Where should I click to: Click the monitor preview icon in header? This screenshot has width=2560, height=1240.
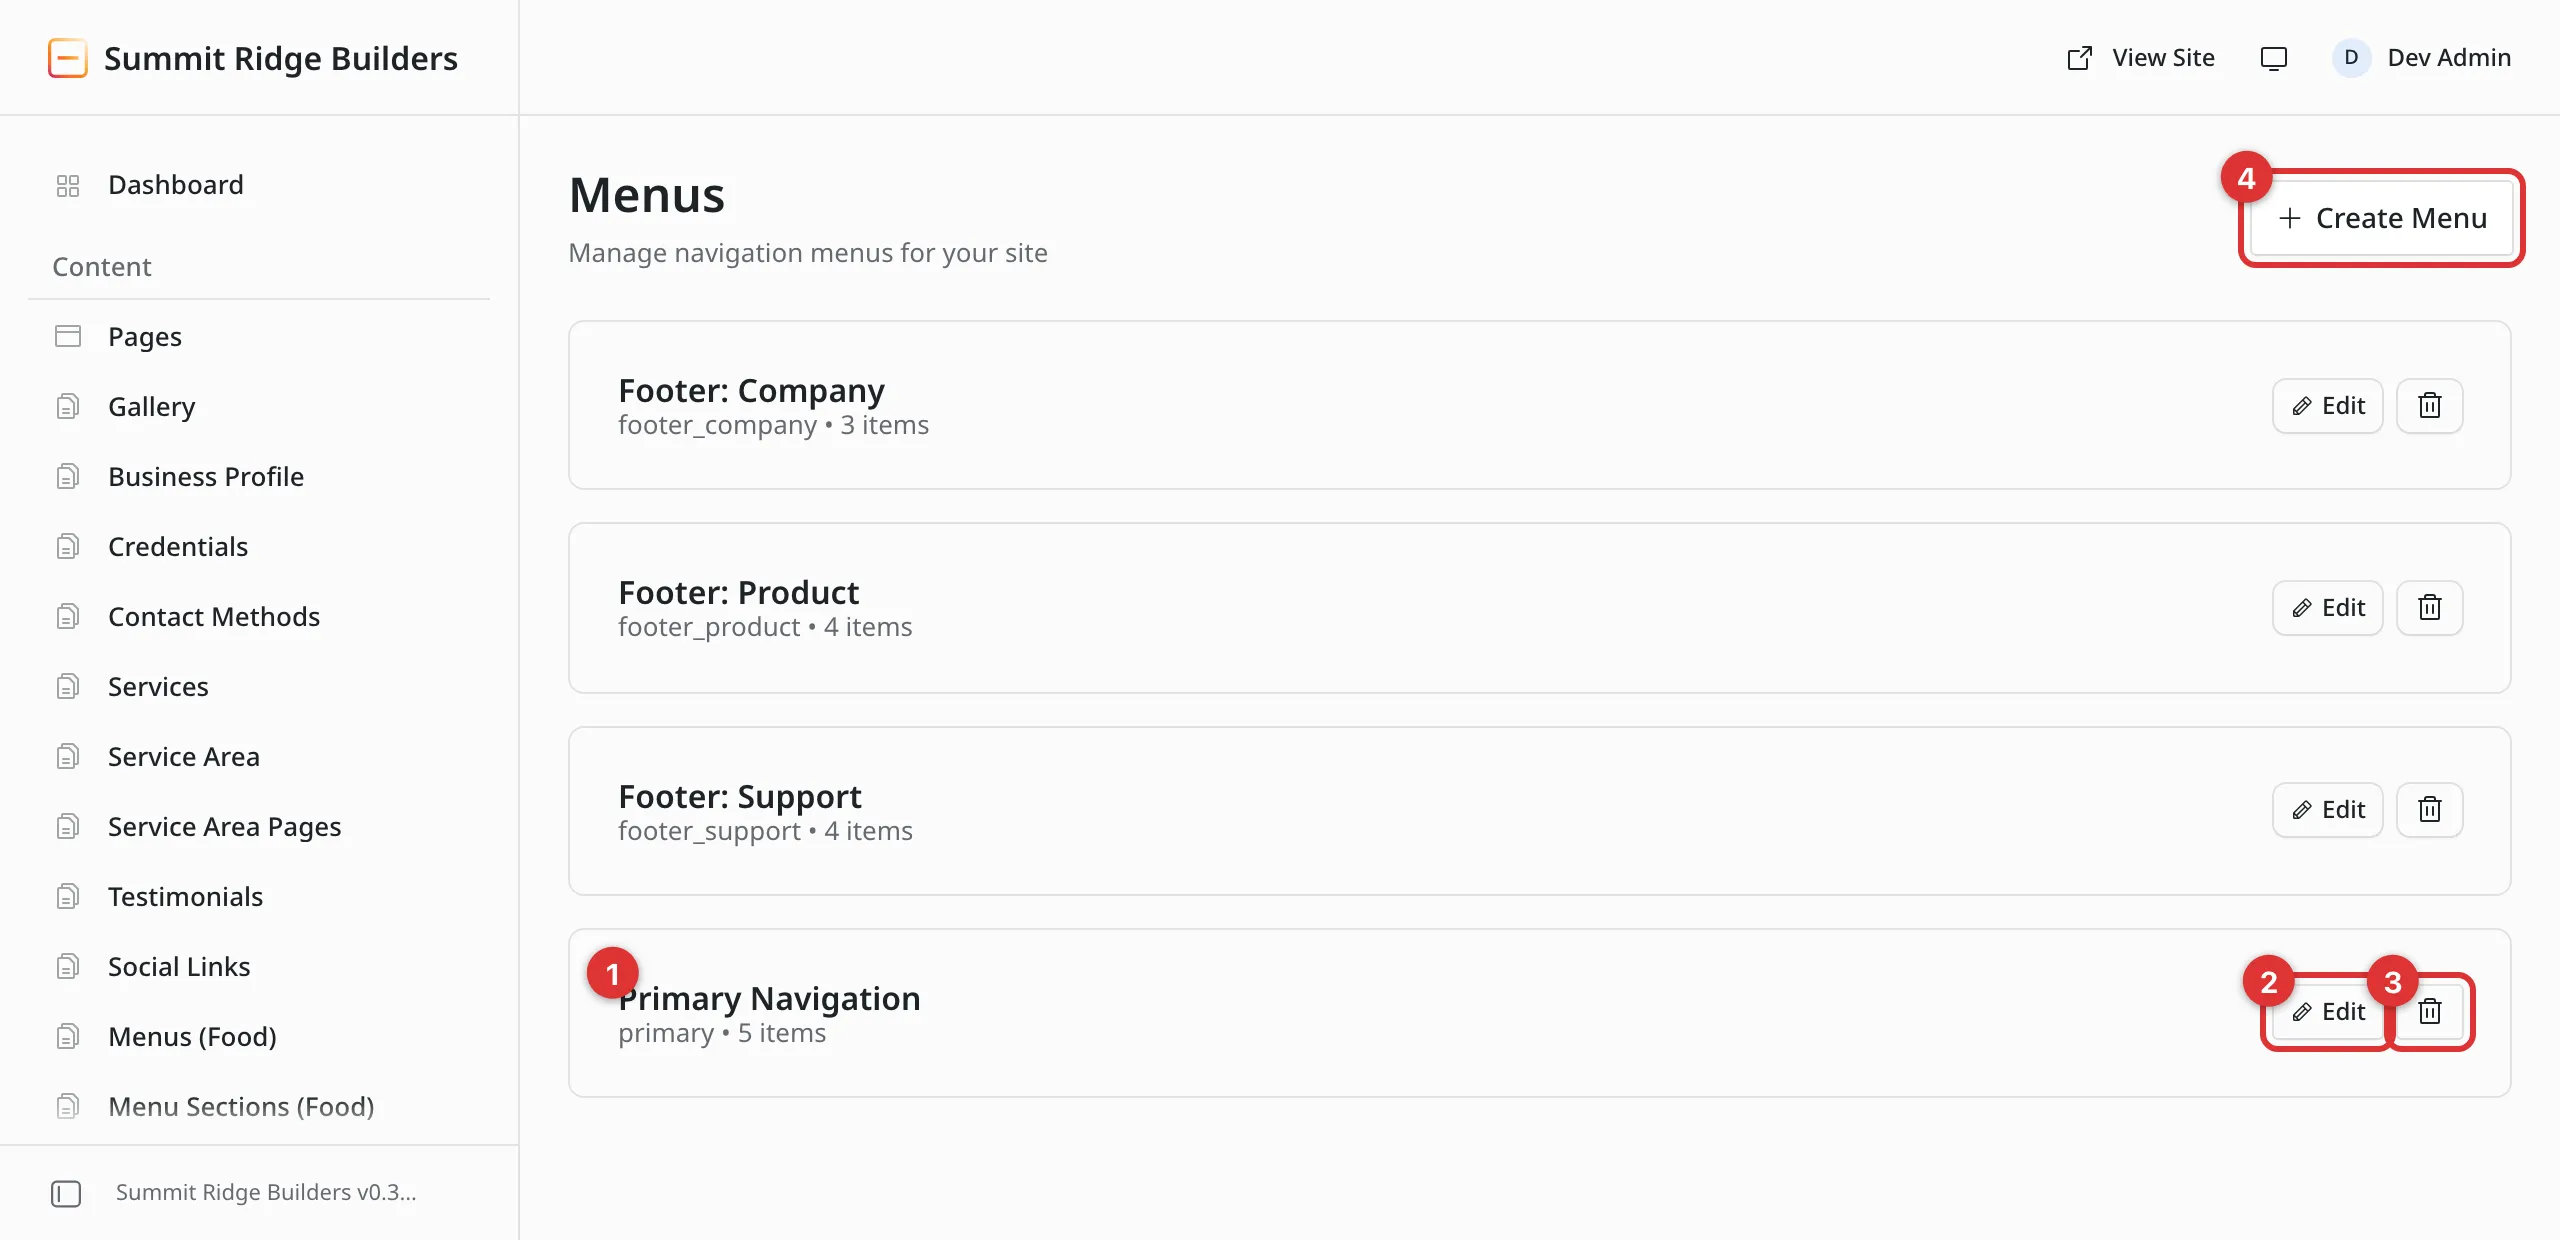pyautogui.click(x=2273, y=58)
